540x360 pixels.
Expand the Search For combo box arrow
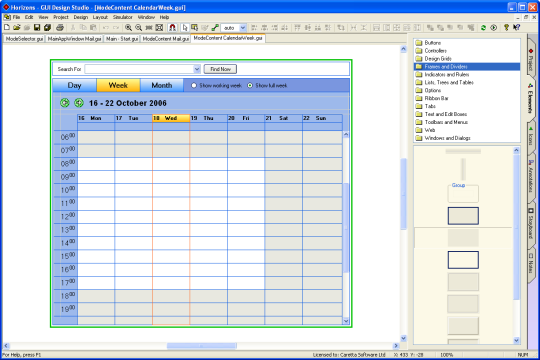click(197, 69)
